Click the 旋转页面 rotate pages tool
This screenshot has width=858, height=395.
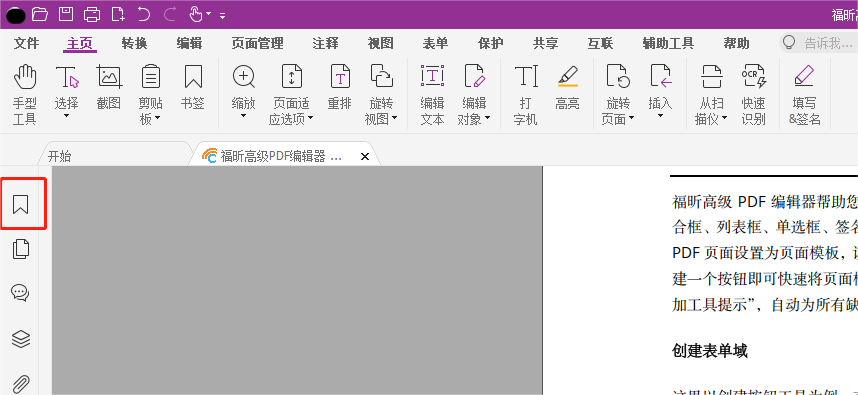[618, 95]
